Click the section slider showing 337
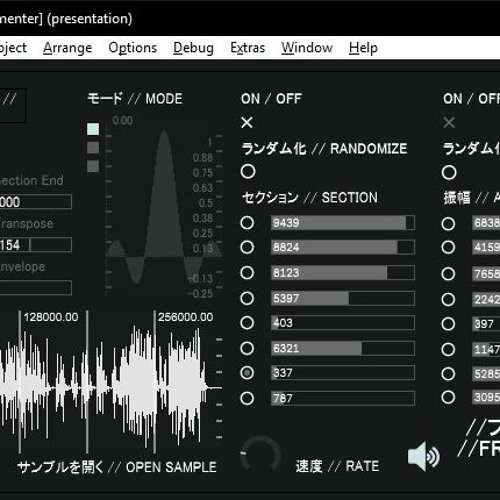 tap(343, 373)
